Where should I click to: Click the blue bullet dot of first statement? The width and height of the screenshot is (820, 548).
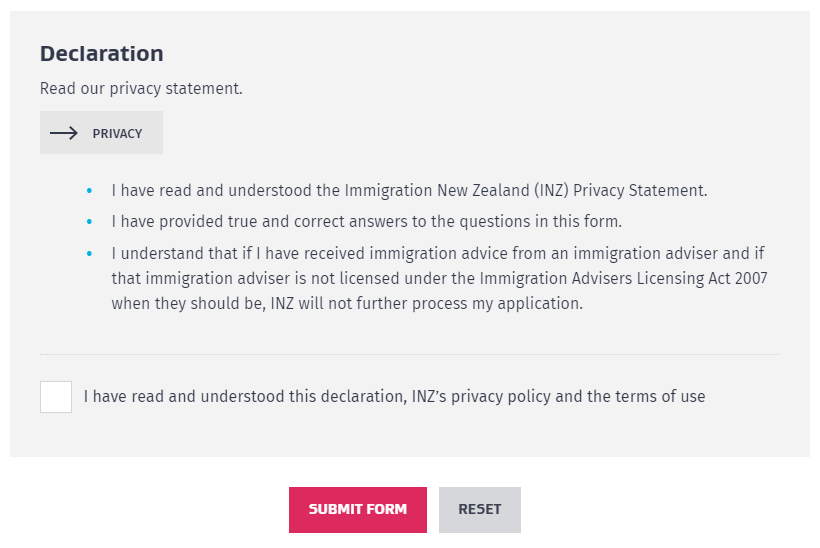89,190
